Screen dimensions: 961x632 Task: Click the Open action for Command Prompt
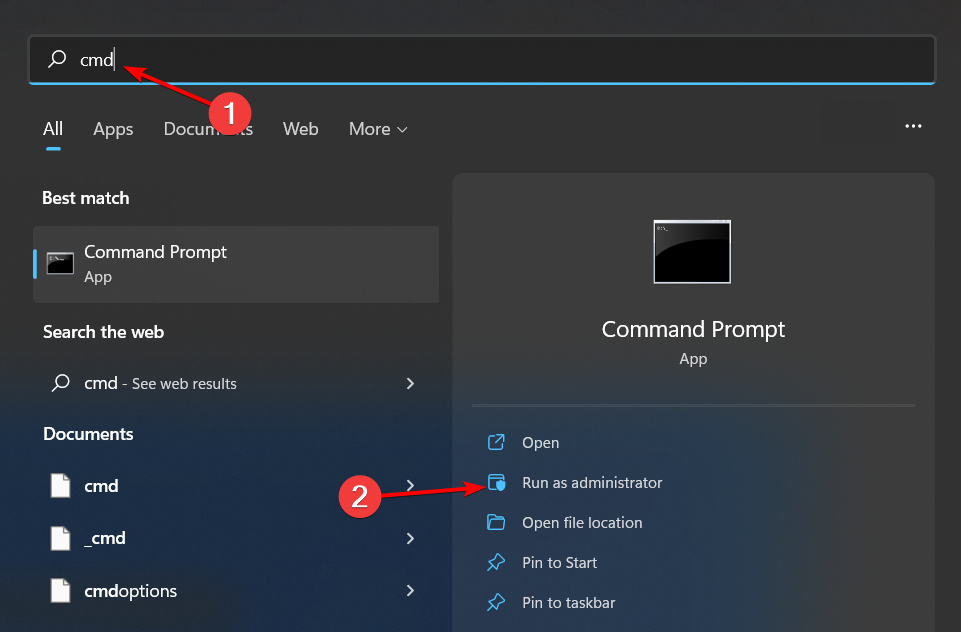pyautogui.click(x=539, y=442)
